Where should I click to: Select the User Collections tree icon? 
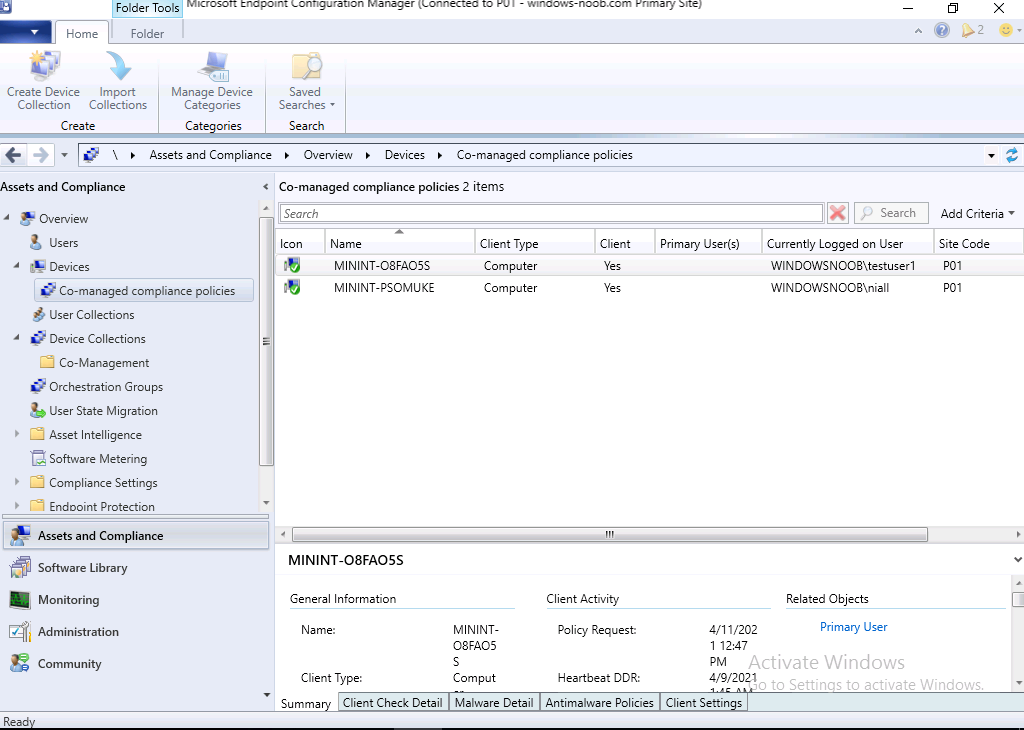pyautogui.click(x=39, y=314)
